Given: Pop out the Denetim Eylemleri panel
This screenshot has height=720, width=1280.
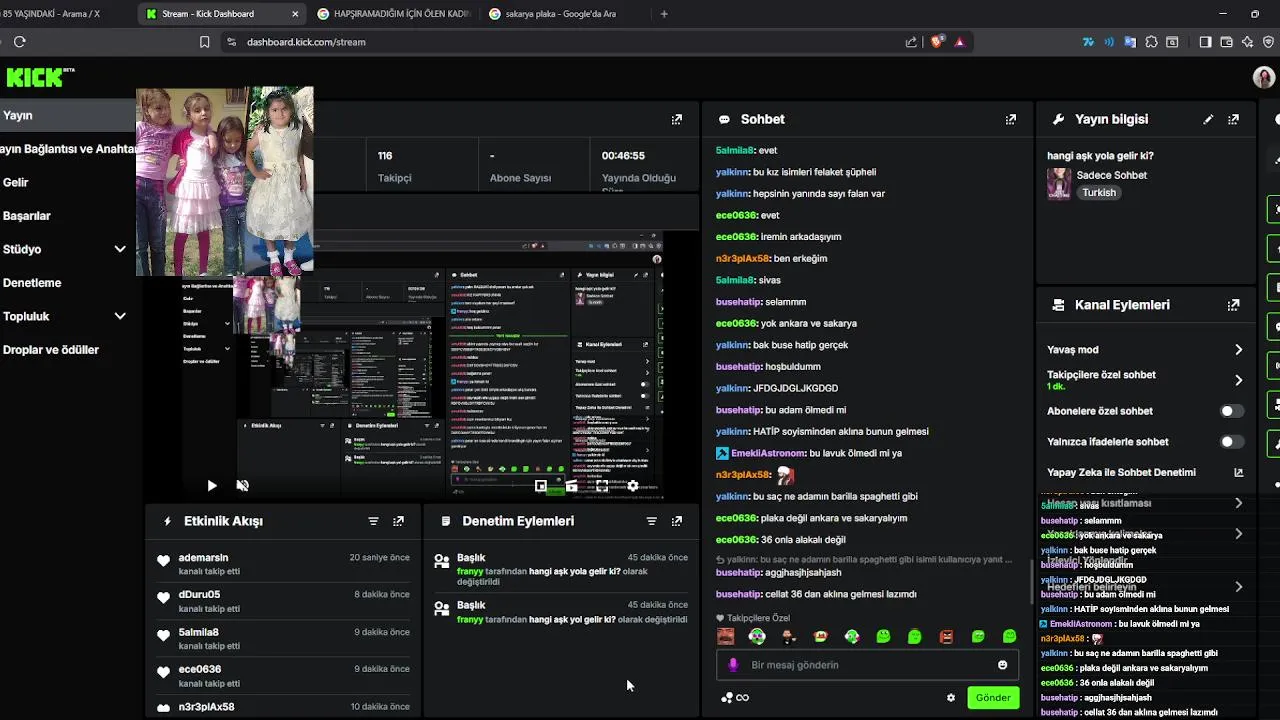Looking at the screenshot, I should click(x=677, y=521).
